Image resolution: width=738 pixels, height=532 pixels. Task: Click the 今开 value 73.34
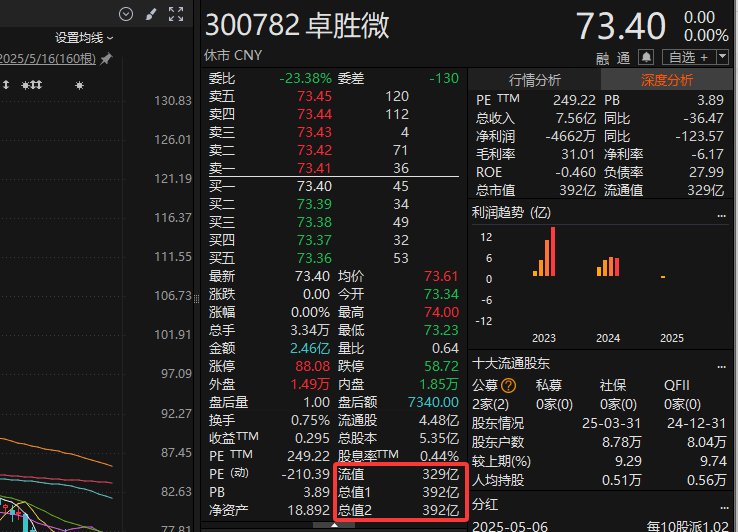tap(441, 294)
